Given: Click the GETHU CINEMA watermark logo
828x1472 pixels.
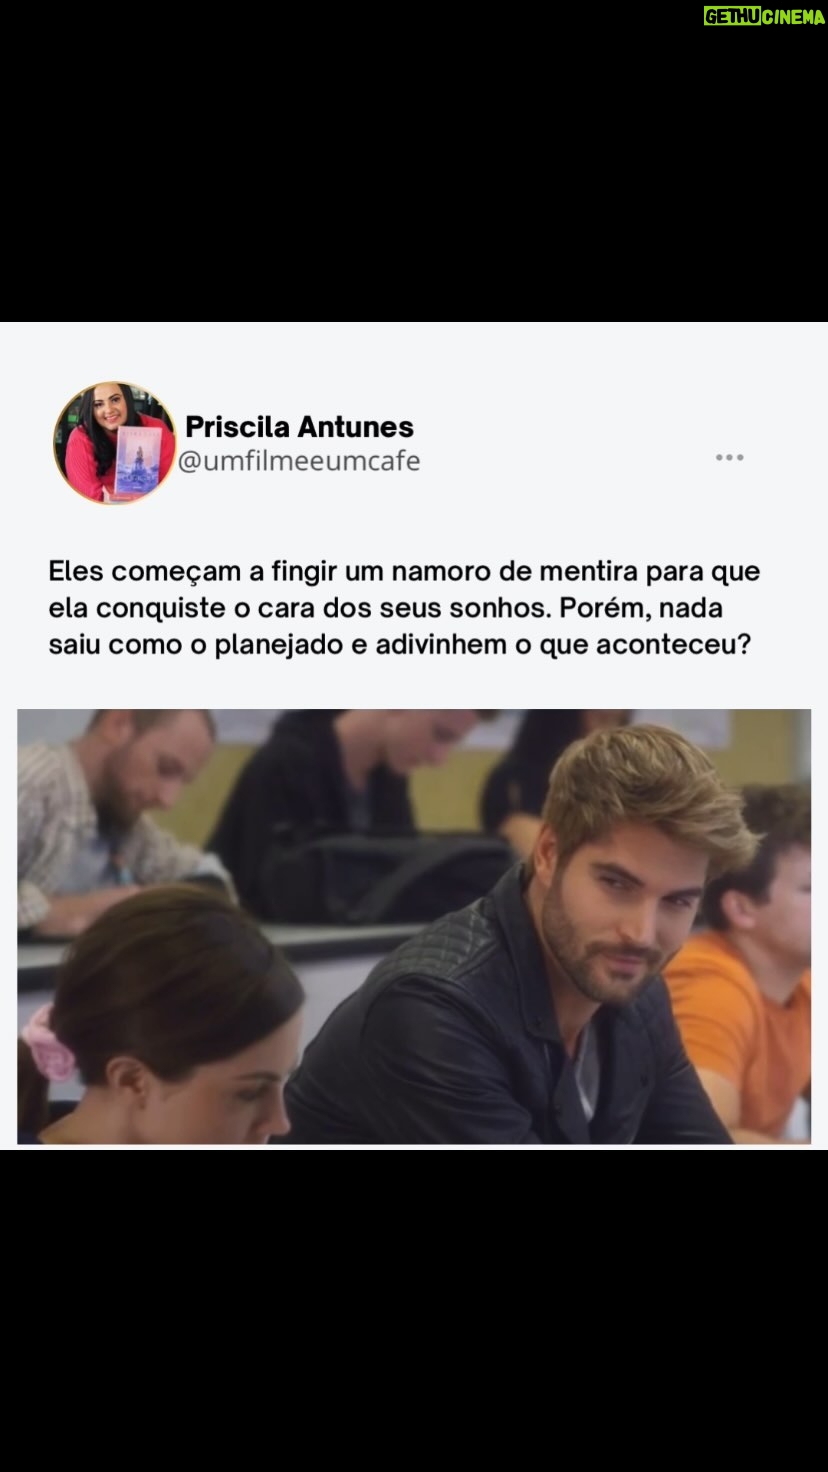Looking at the screenshot, I should click(764, 16).
